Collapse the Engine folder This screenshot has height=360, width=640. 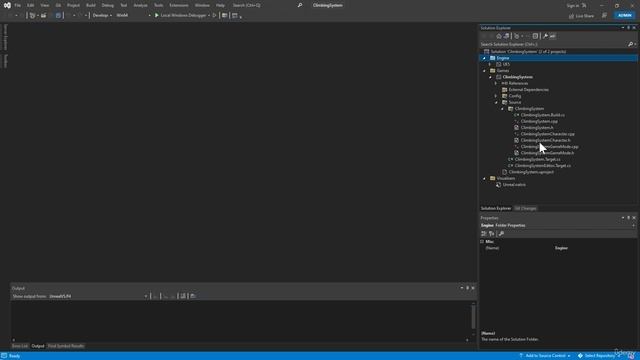coord(484,58)
